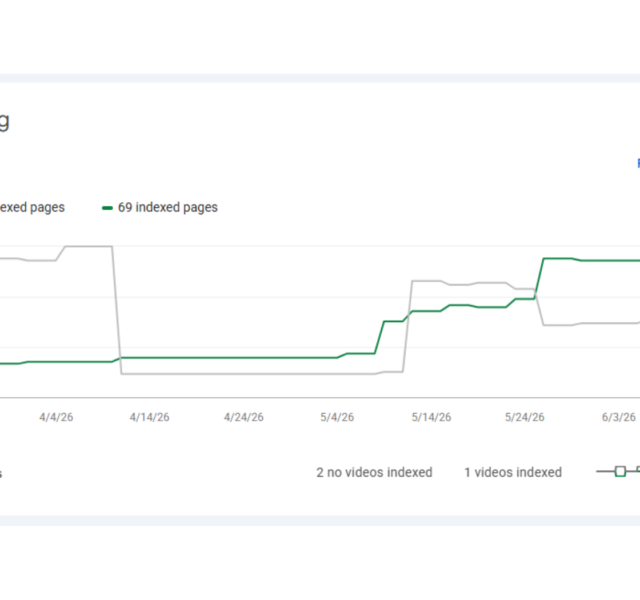Screen dimensions: 640x600
Task: Click green line's highest plateau after 5/24/26
Action: [558, 258]
